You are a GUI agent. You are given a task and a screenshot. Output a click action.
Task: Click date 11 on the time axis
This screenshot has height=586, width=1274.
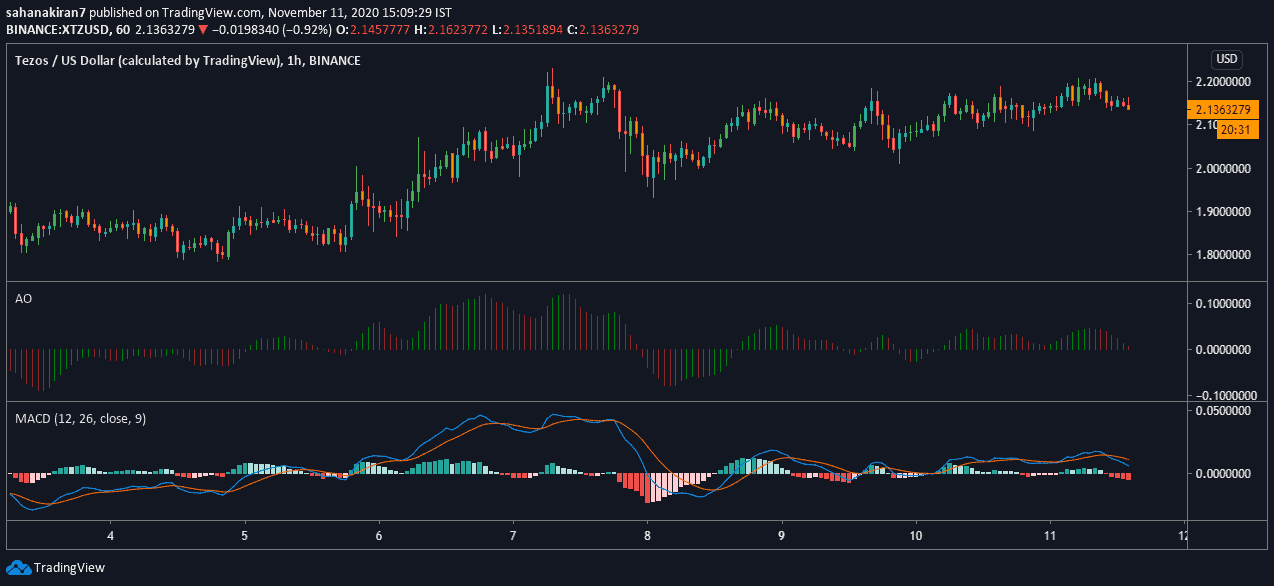pyautogui.click(x=1051, y=535)
